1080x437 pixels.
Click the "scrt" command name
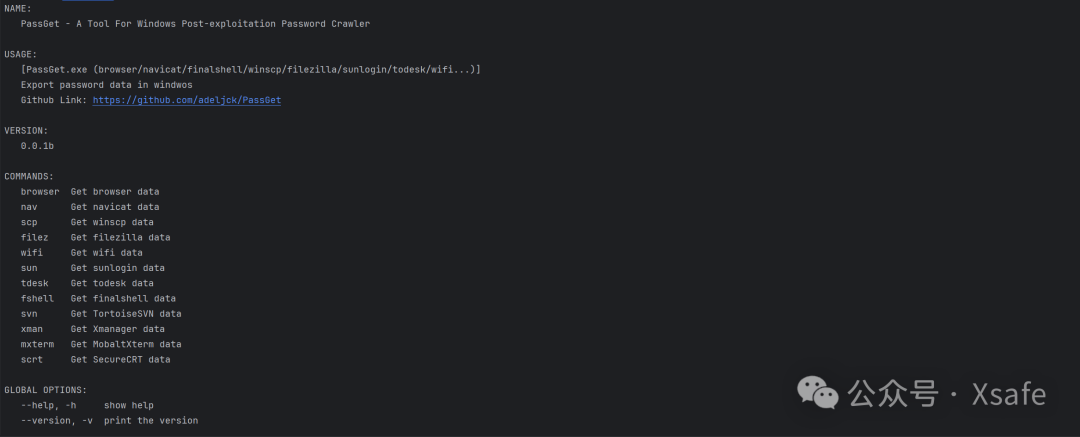32,359
